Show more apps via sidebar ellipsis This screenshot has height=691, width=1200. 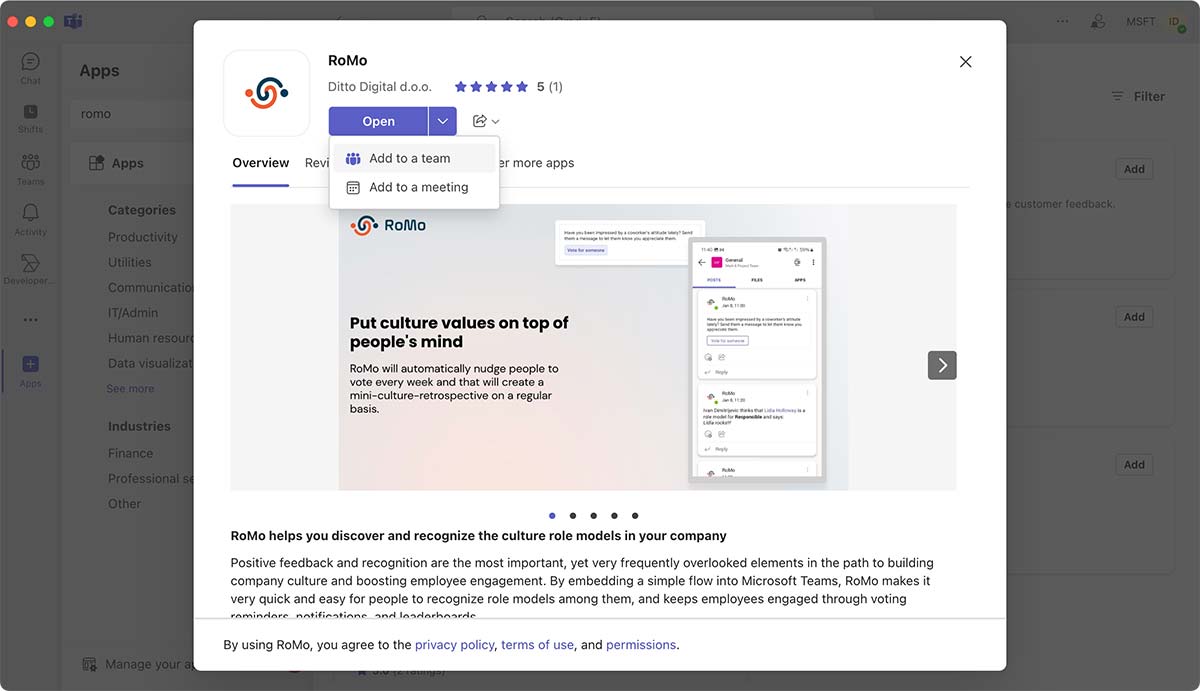30,320
